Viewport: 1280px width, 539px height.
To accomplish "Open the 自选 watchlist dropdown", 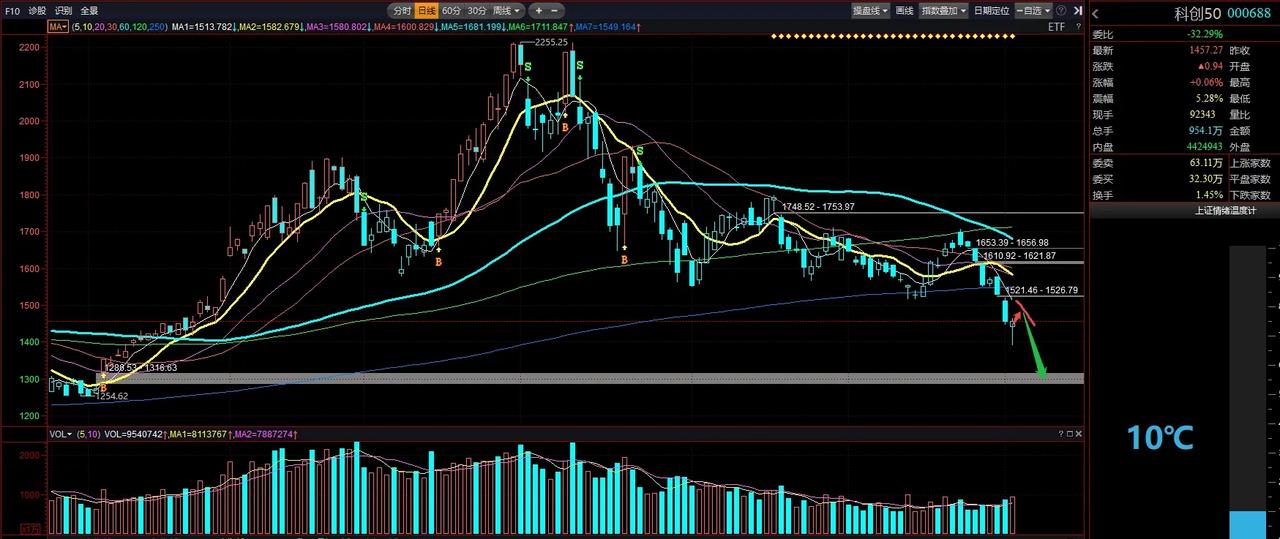I will click(x=1032, y=11).
